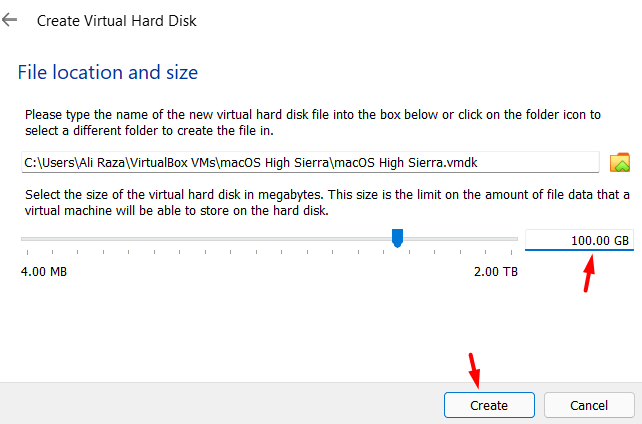
Task: Click the File location and size heading
Action: pyautogui.click(x=108, y=72)
